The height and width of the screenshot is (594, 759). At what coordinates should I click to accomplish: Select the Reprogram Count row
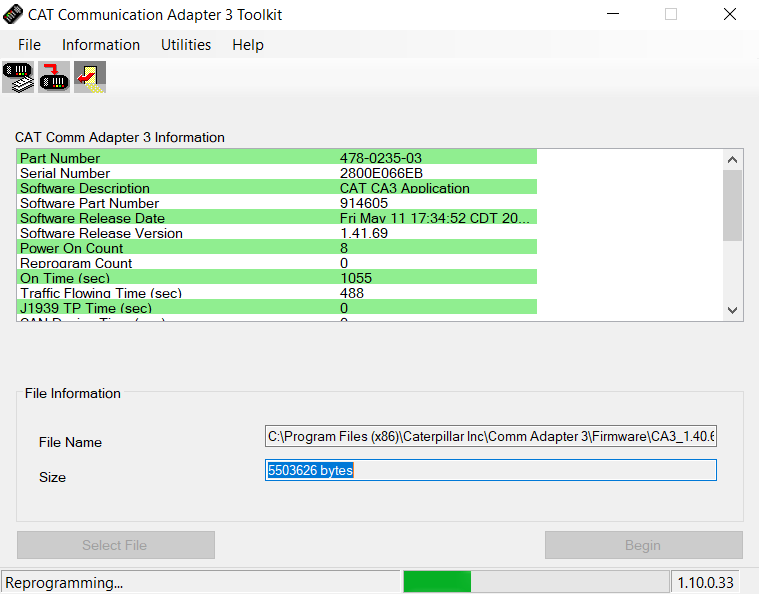277,262
